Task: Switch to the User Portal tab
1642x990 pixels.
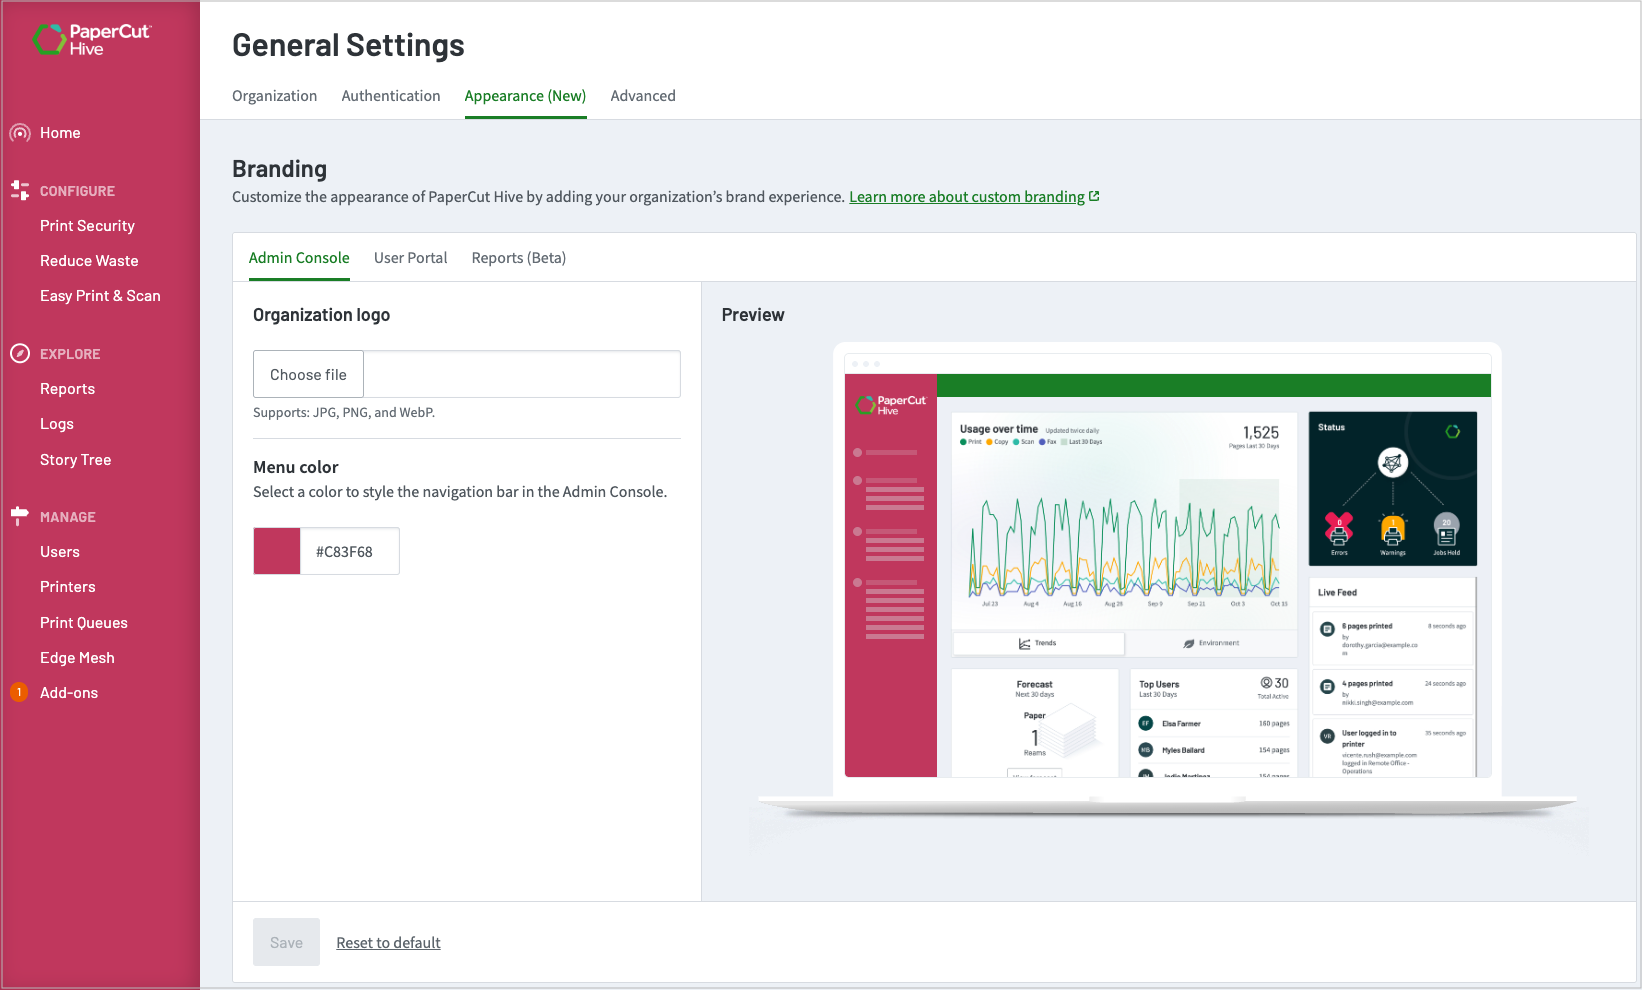Action: (410, 258)
